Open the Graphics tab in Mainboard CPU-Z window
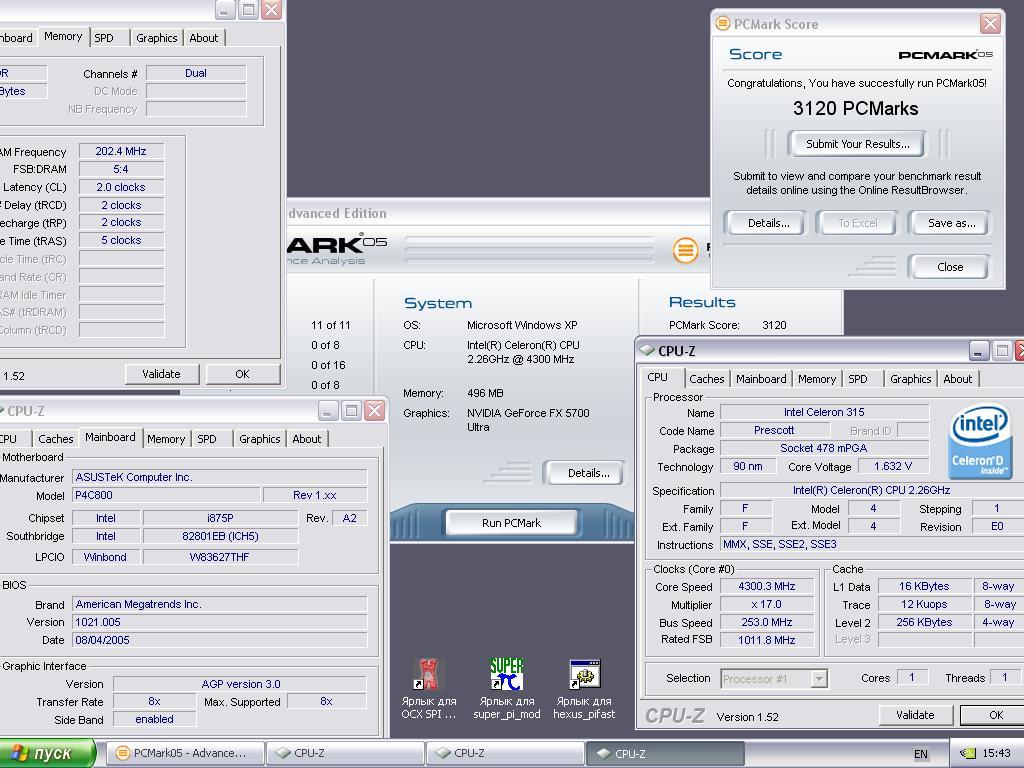The height and width of the screenshot is (768, 1024). pos(259,439)
